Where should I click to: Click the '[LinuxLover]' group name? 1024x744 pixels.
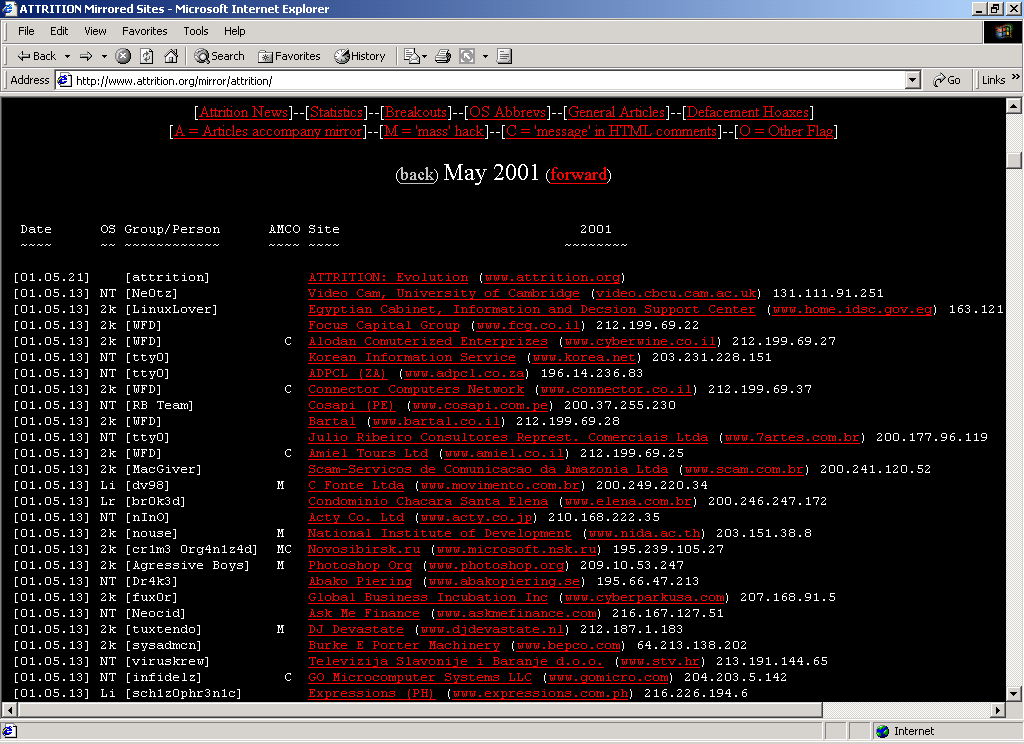(x=171, y=310)
